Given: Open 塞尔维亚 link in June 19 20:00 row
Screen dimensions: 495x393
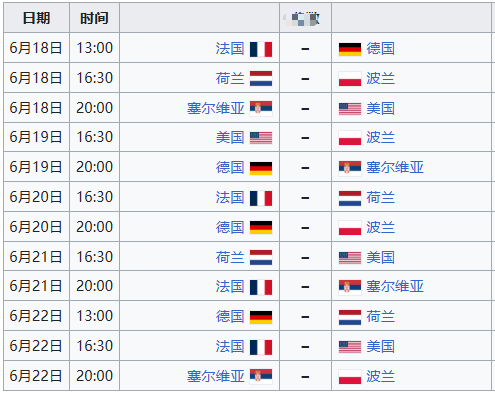Looking at the screenshot, I should (395, 167).
